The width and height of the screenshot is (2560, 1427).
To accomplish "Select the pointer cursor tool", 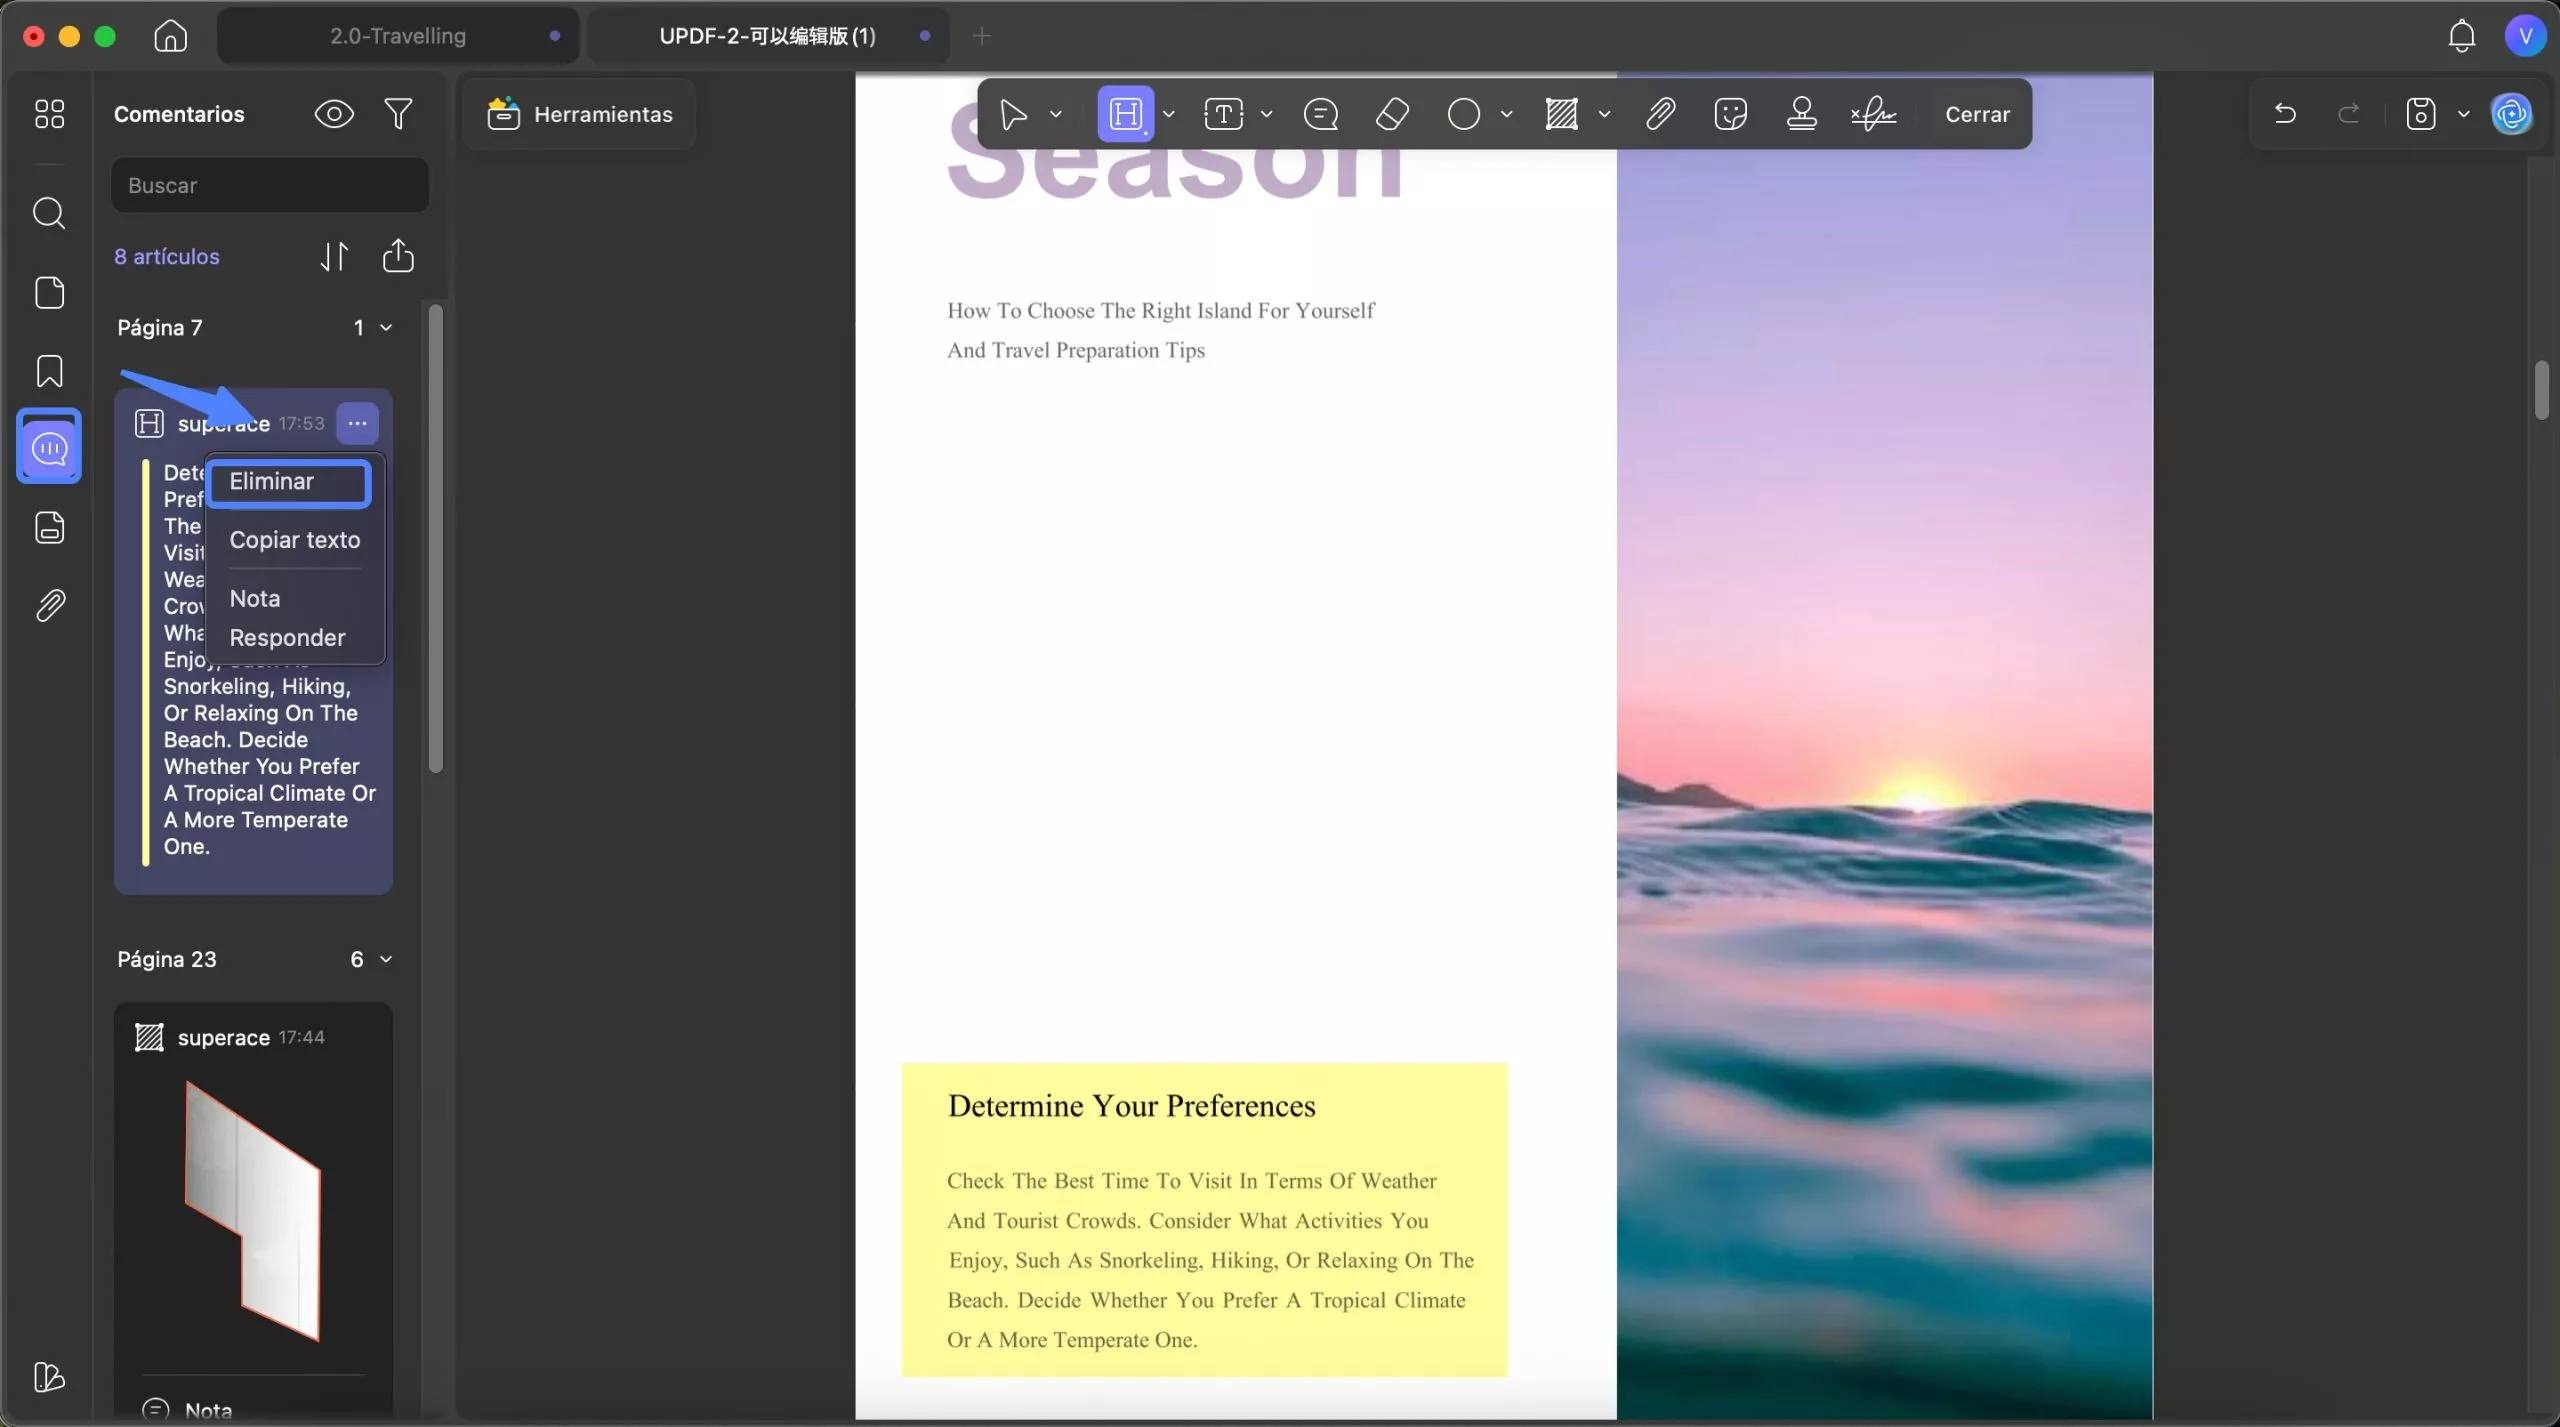I will pos(1013,114).
